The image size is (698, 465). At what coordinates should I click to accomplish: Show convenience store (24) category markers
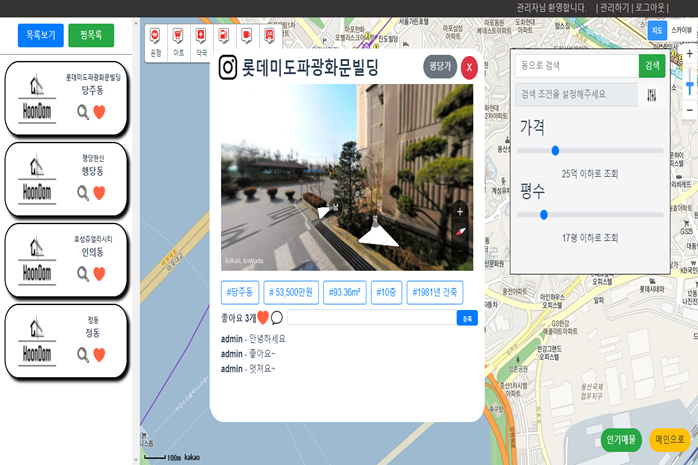pos(269,36)
